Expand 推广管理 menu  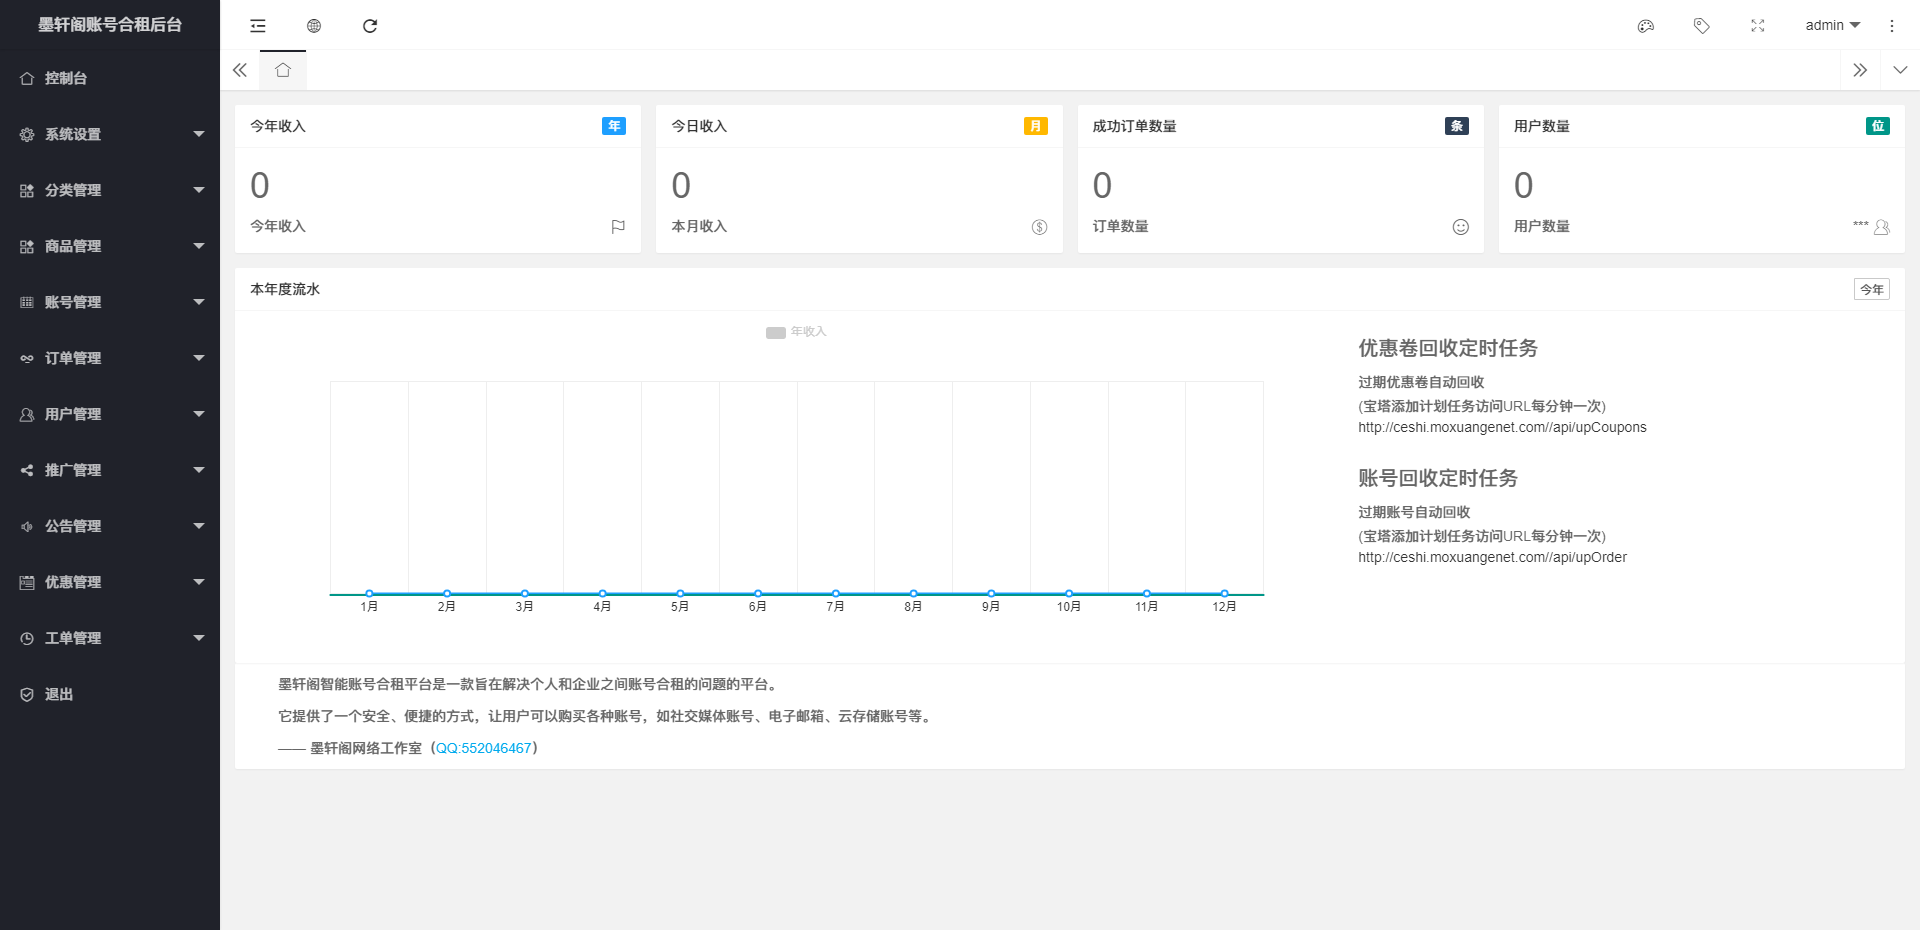(110, 470)
